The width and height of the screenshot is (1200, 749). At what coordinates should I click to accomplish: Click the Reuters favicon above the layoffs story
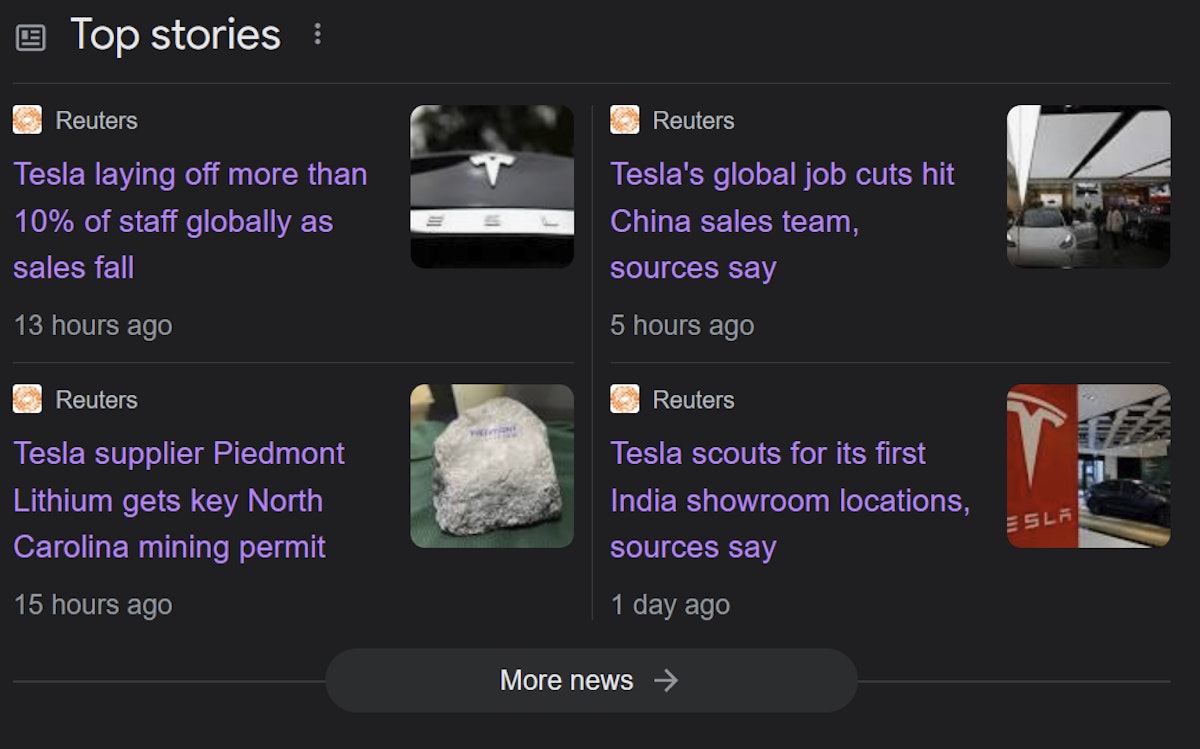[x=27, y=120]
